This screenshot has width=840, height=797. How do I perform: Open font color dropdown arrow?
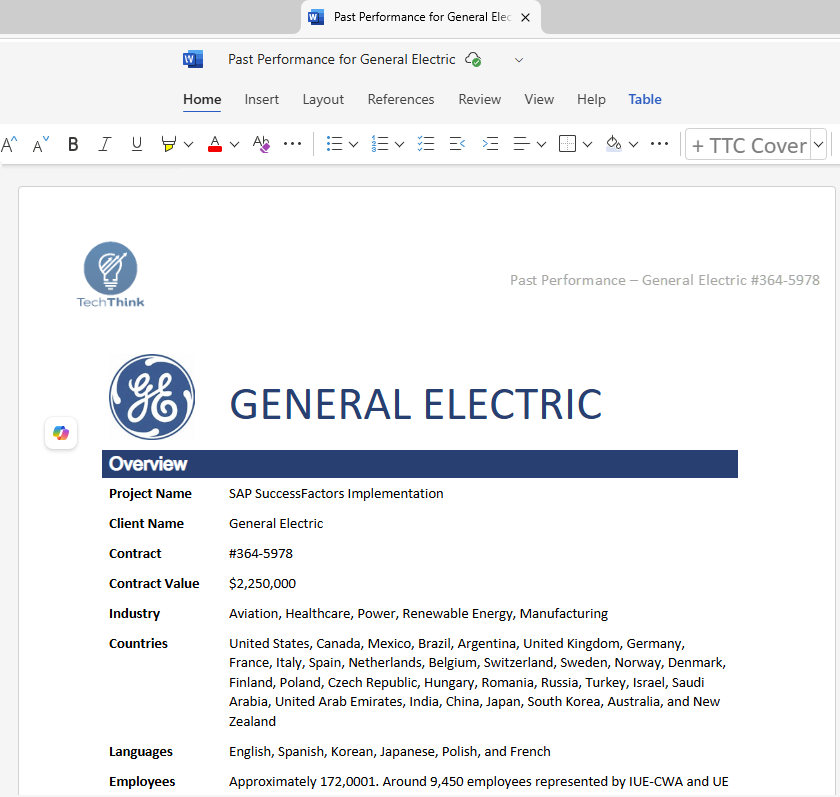point(234,144)
